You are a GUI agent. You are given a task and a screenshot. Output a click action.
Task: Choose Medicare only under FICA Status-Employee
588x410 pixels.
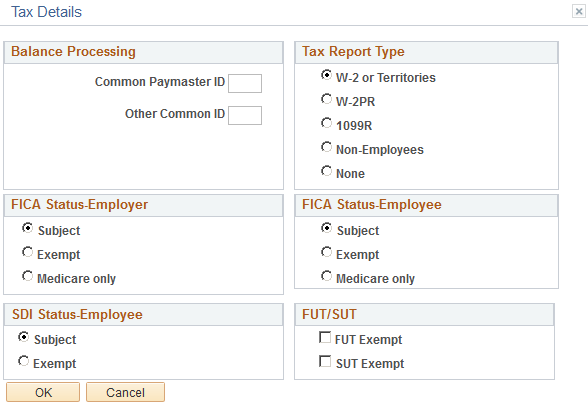[x=327, y=276]
